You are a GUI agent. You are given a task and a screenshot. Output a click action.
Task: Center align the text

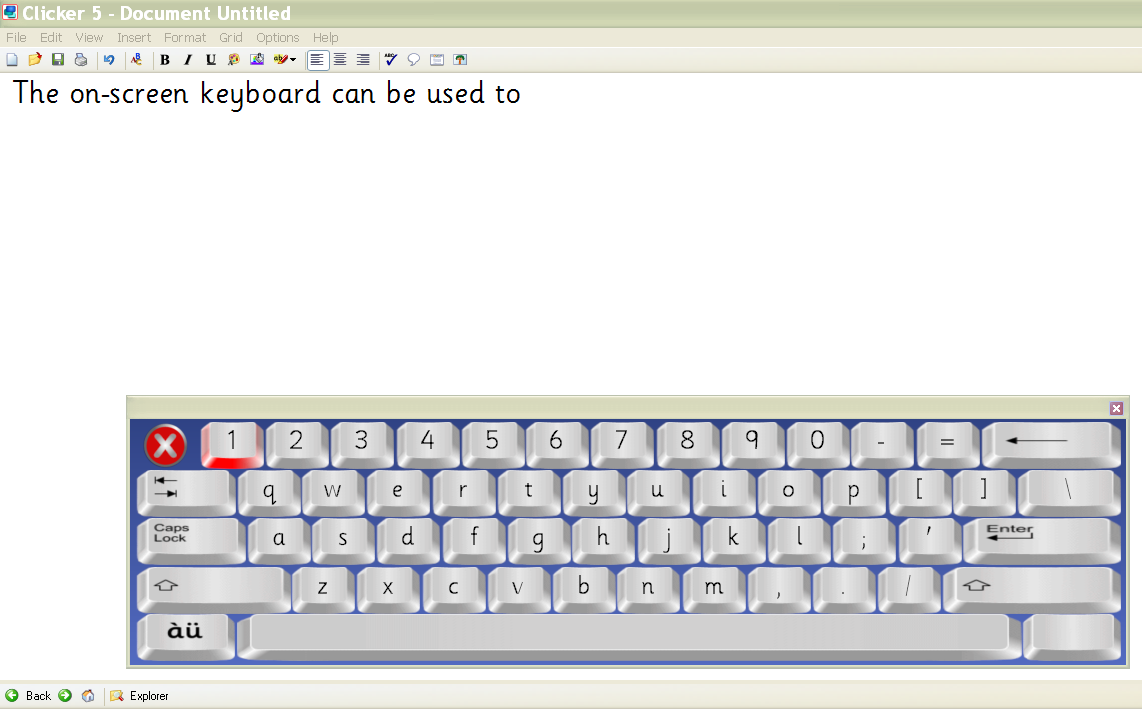point(340,60)
